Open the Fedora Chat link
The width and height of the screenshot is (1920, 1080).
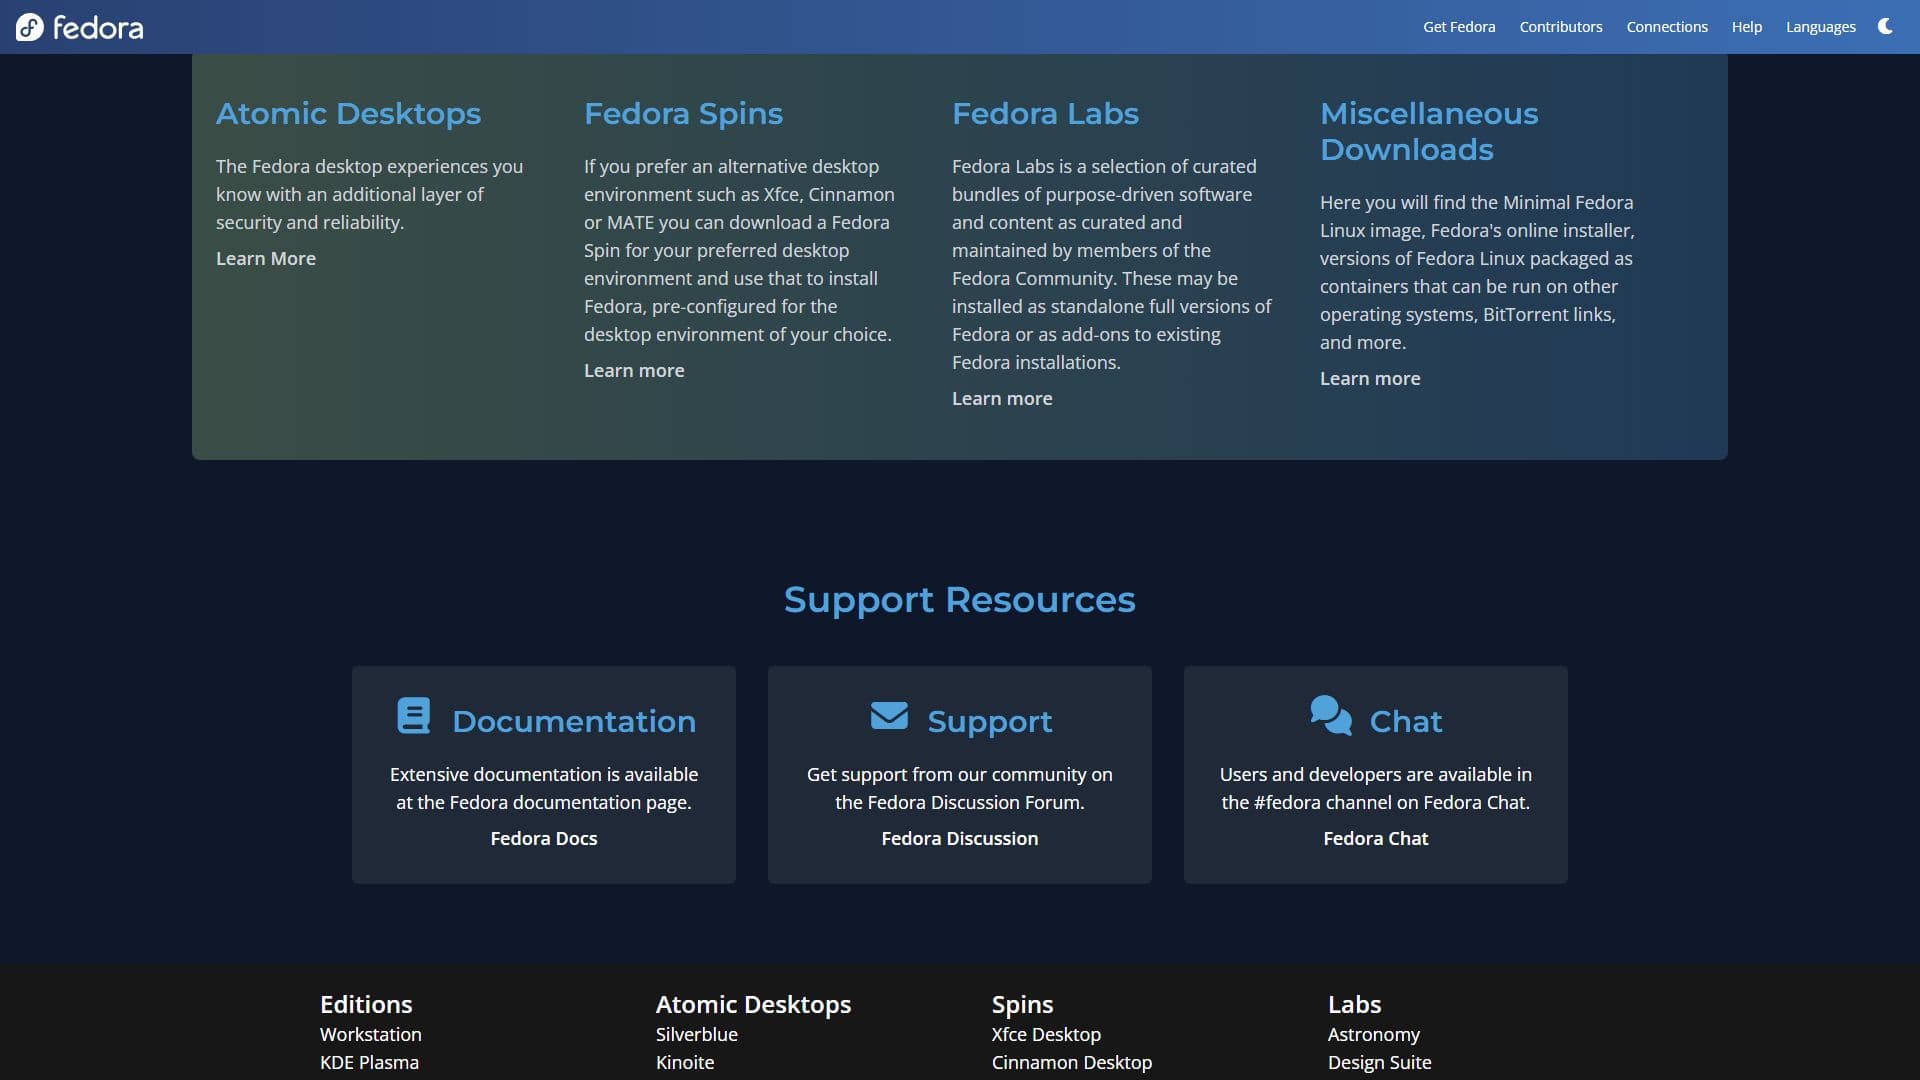(1376, 838)
